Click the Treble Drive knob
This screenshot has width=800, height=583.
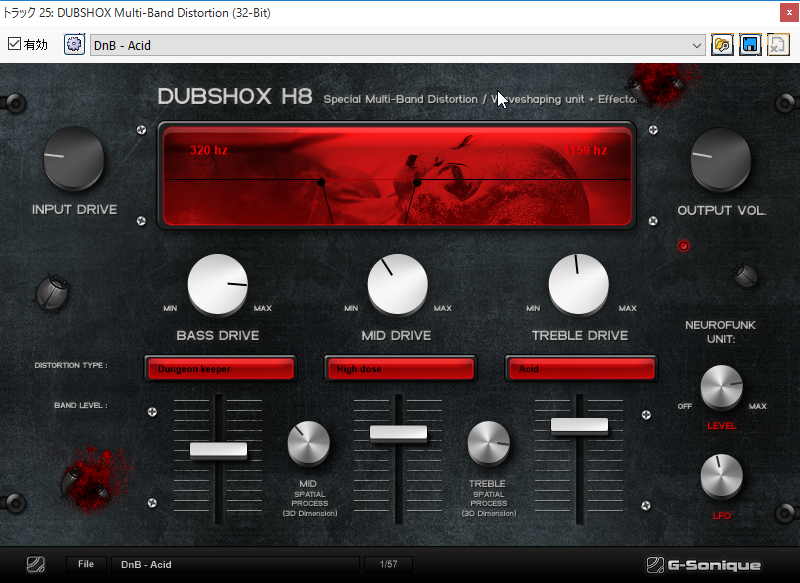[579, 284]
